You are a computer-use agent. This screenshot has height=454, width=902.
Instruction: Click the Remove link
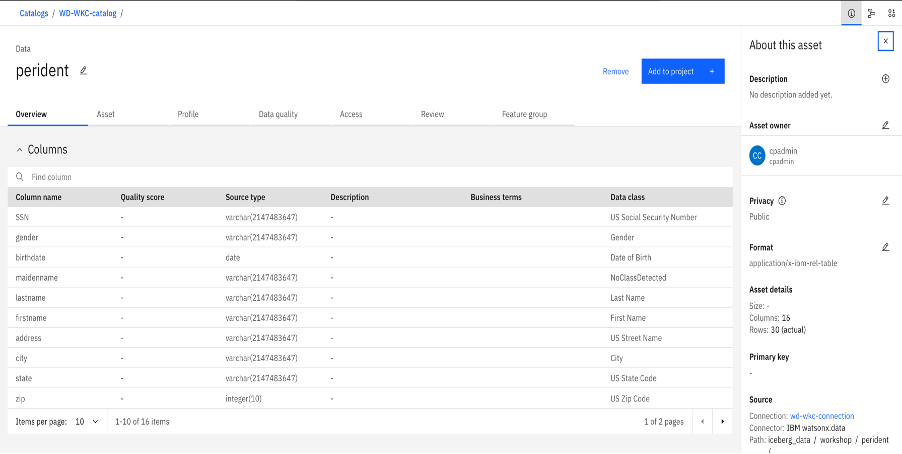(616, 72)
